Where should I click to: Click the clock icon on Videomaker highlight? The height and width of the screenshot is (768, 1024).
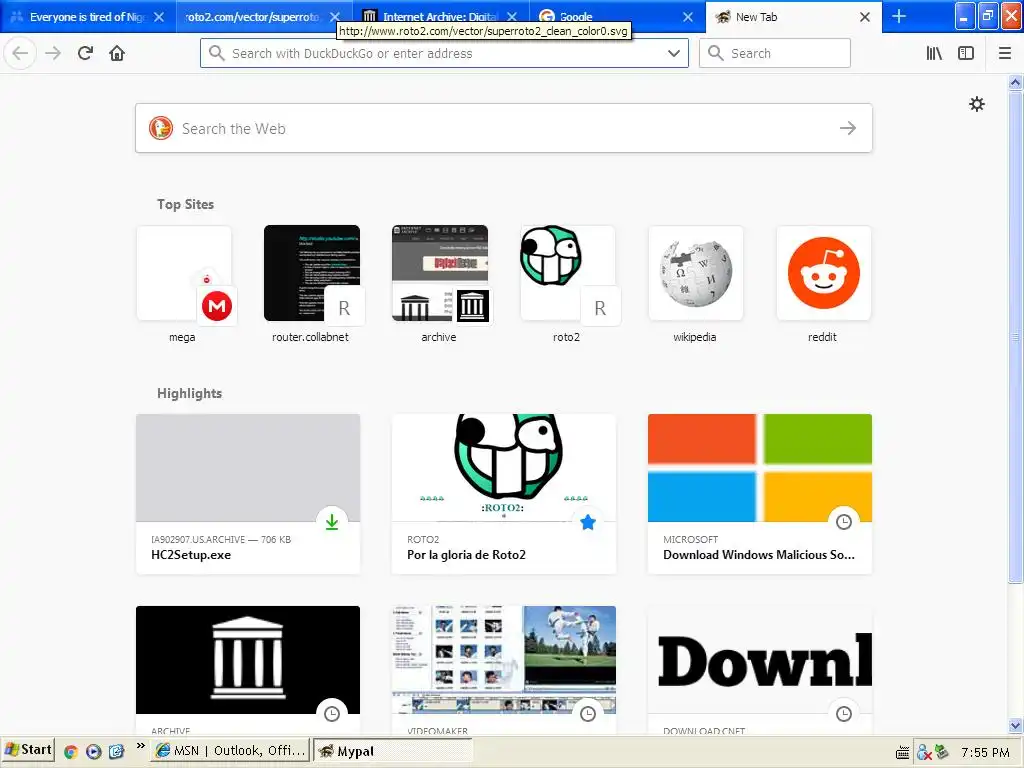[588, 714]
